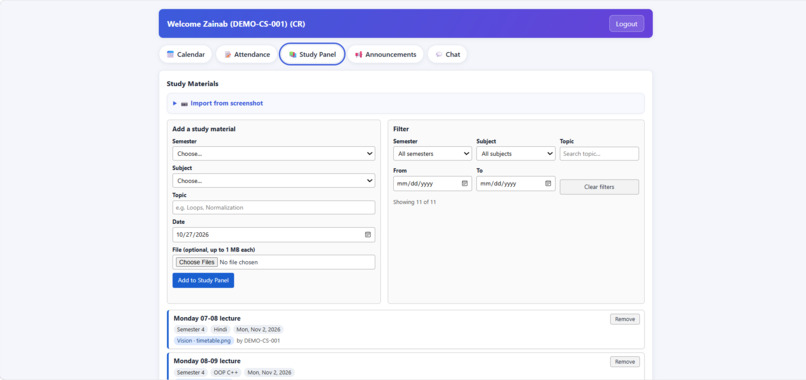This screenshot has width=806, height=380.
Task: Click the Choose Files button
Action: click(196, 262)
